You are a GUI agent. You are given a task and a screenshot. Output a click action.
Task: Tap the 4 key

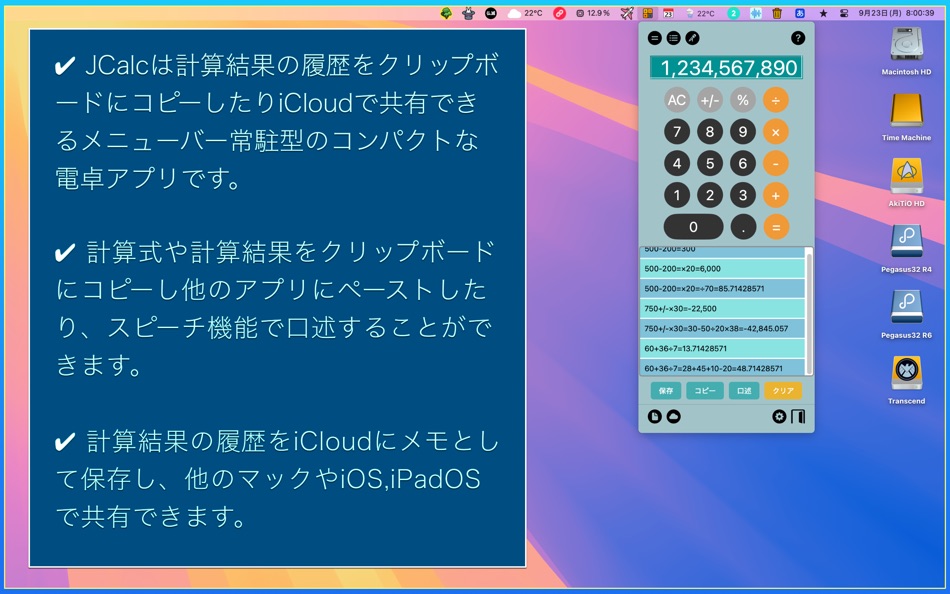pos(677,163)
